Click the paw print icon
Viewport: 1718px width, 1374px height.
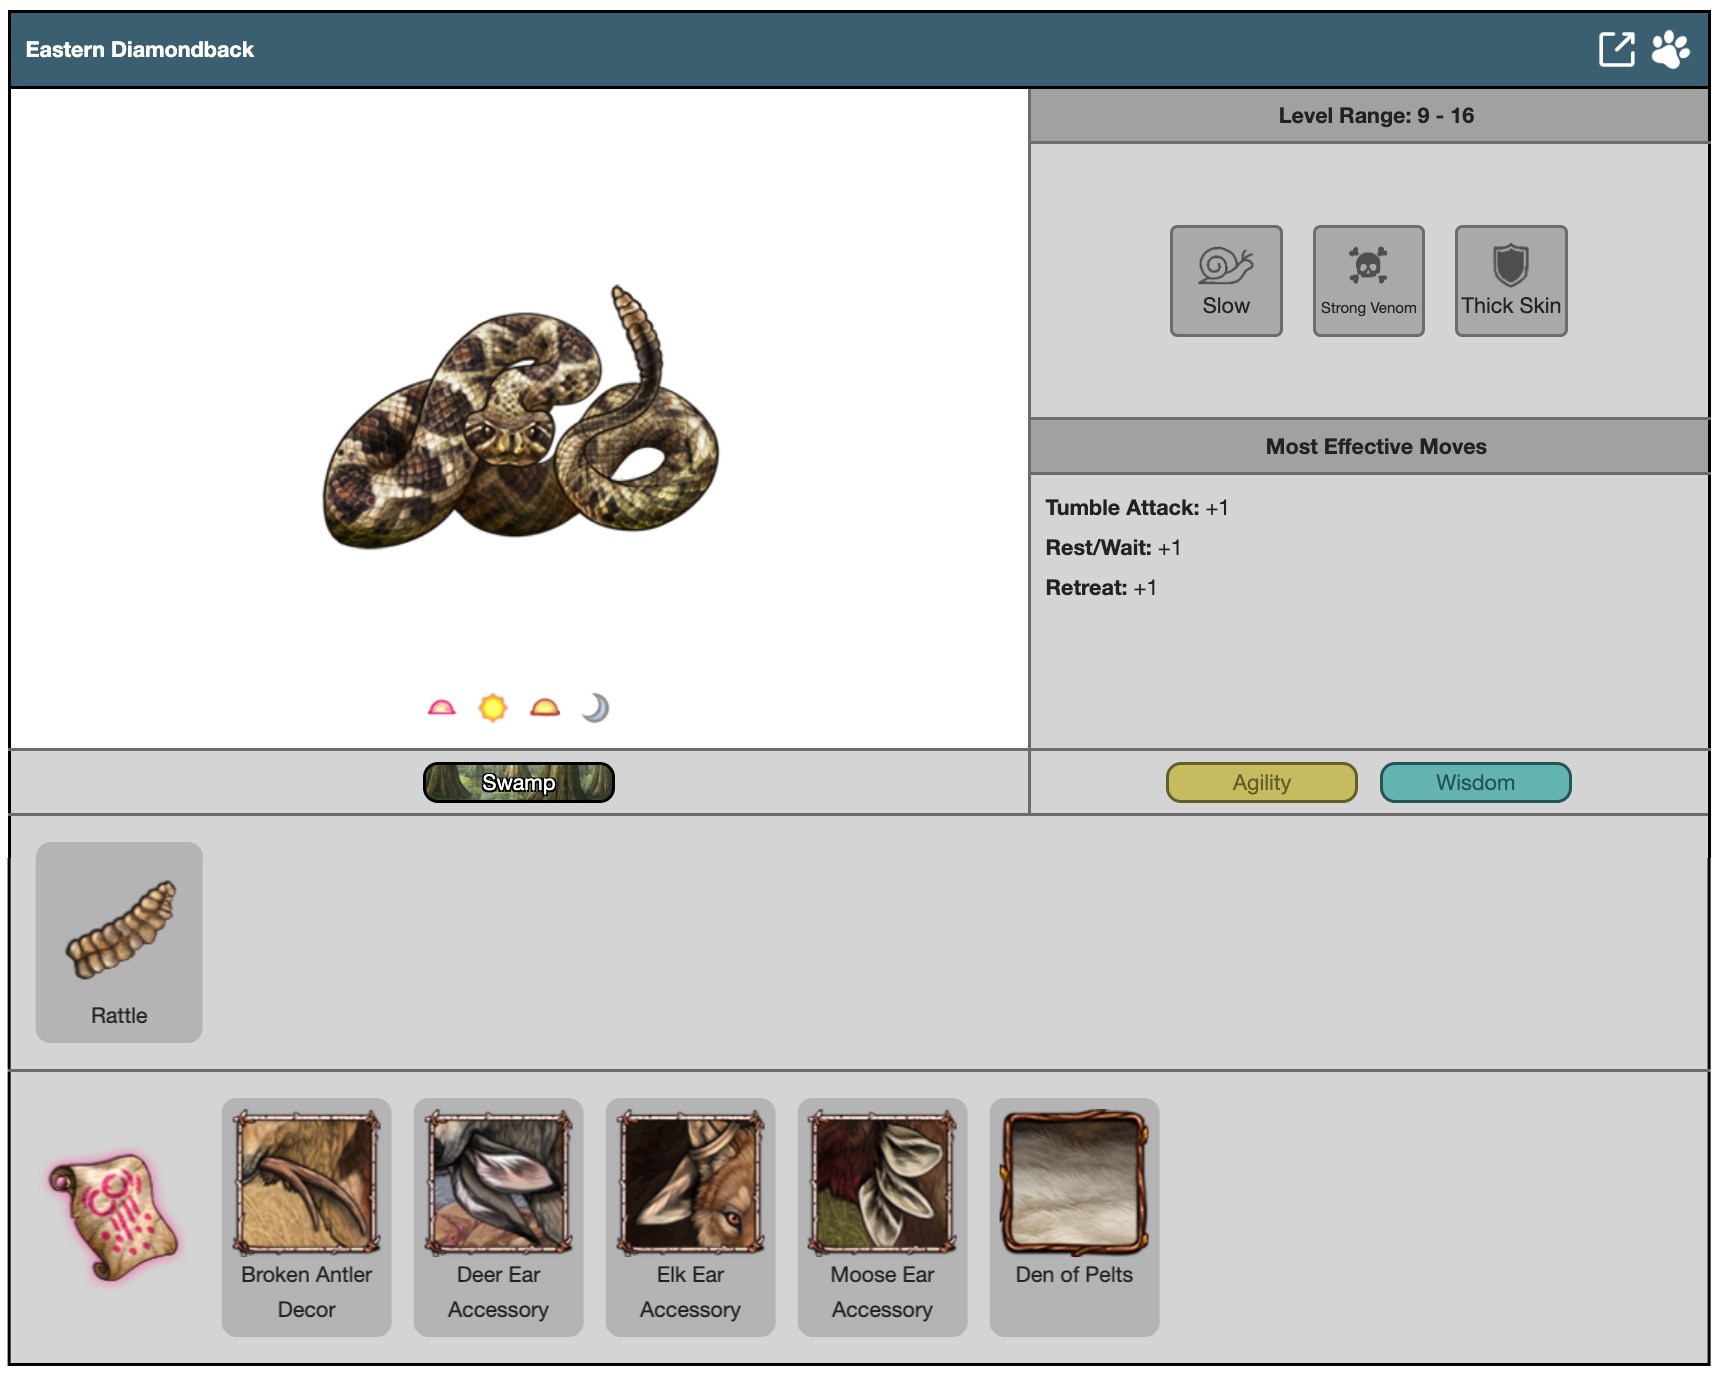[x=1670, y=49]
